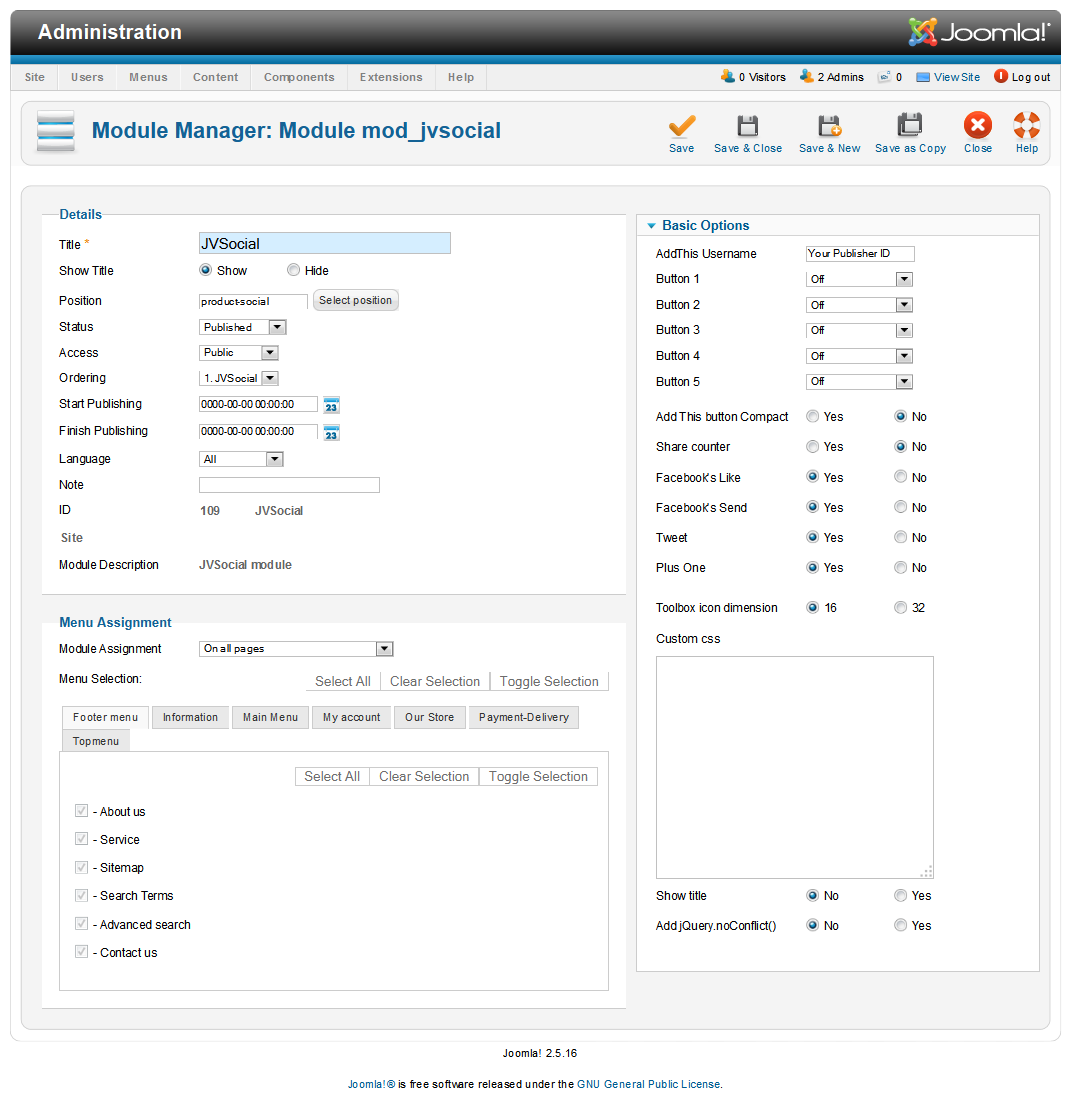Open the Button 3 dropdown
The height and width of the screenshot is (1114, 1071).
click(859, 330)
